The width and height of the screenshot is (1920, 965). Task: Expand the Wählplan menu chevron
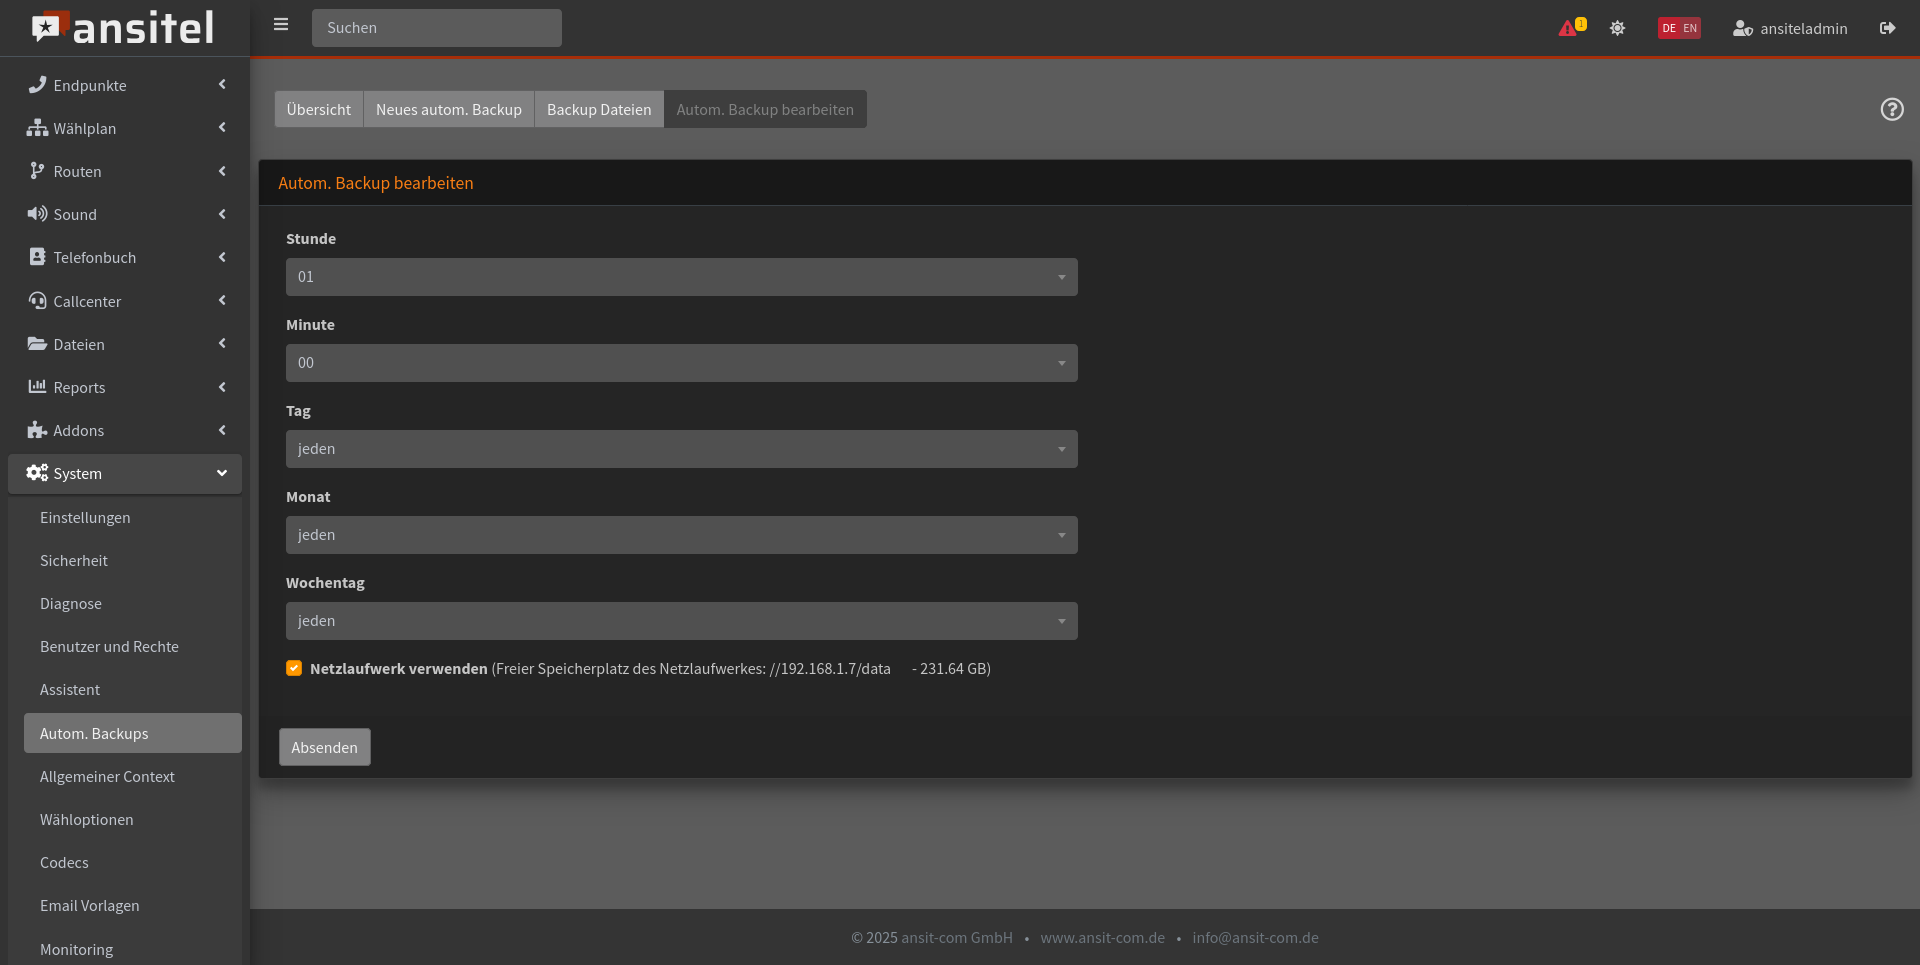click(x=222, y=128)
